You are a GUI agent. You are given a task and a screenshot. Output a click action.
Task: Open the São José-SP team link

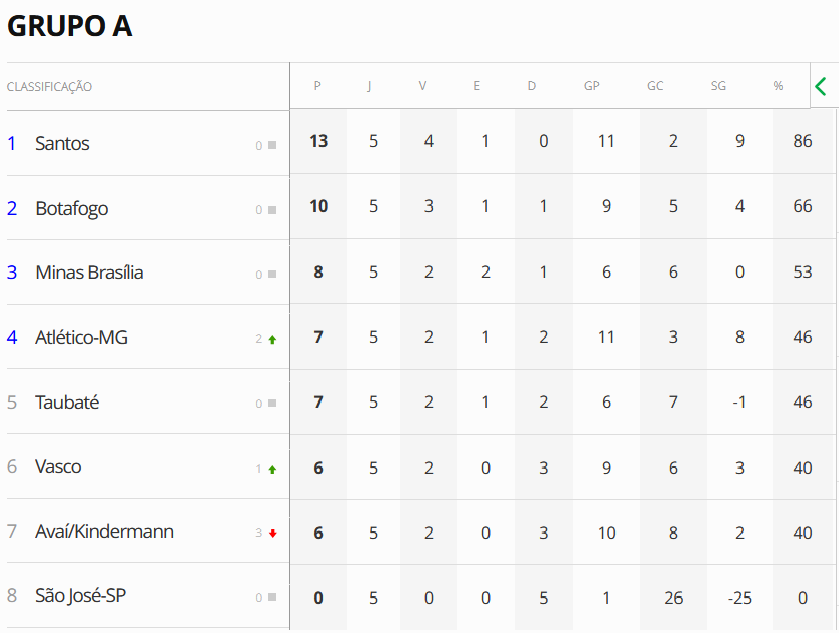pos(80,596)
